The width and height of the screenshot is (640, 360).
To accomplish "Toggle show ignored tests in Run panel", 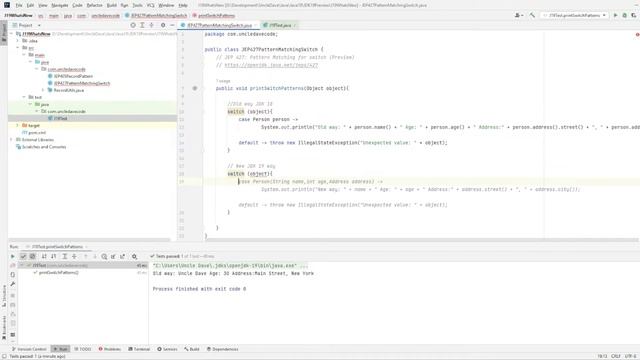I will pyautogui.click(x=32, y=256).
